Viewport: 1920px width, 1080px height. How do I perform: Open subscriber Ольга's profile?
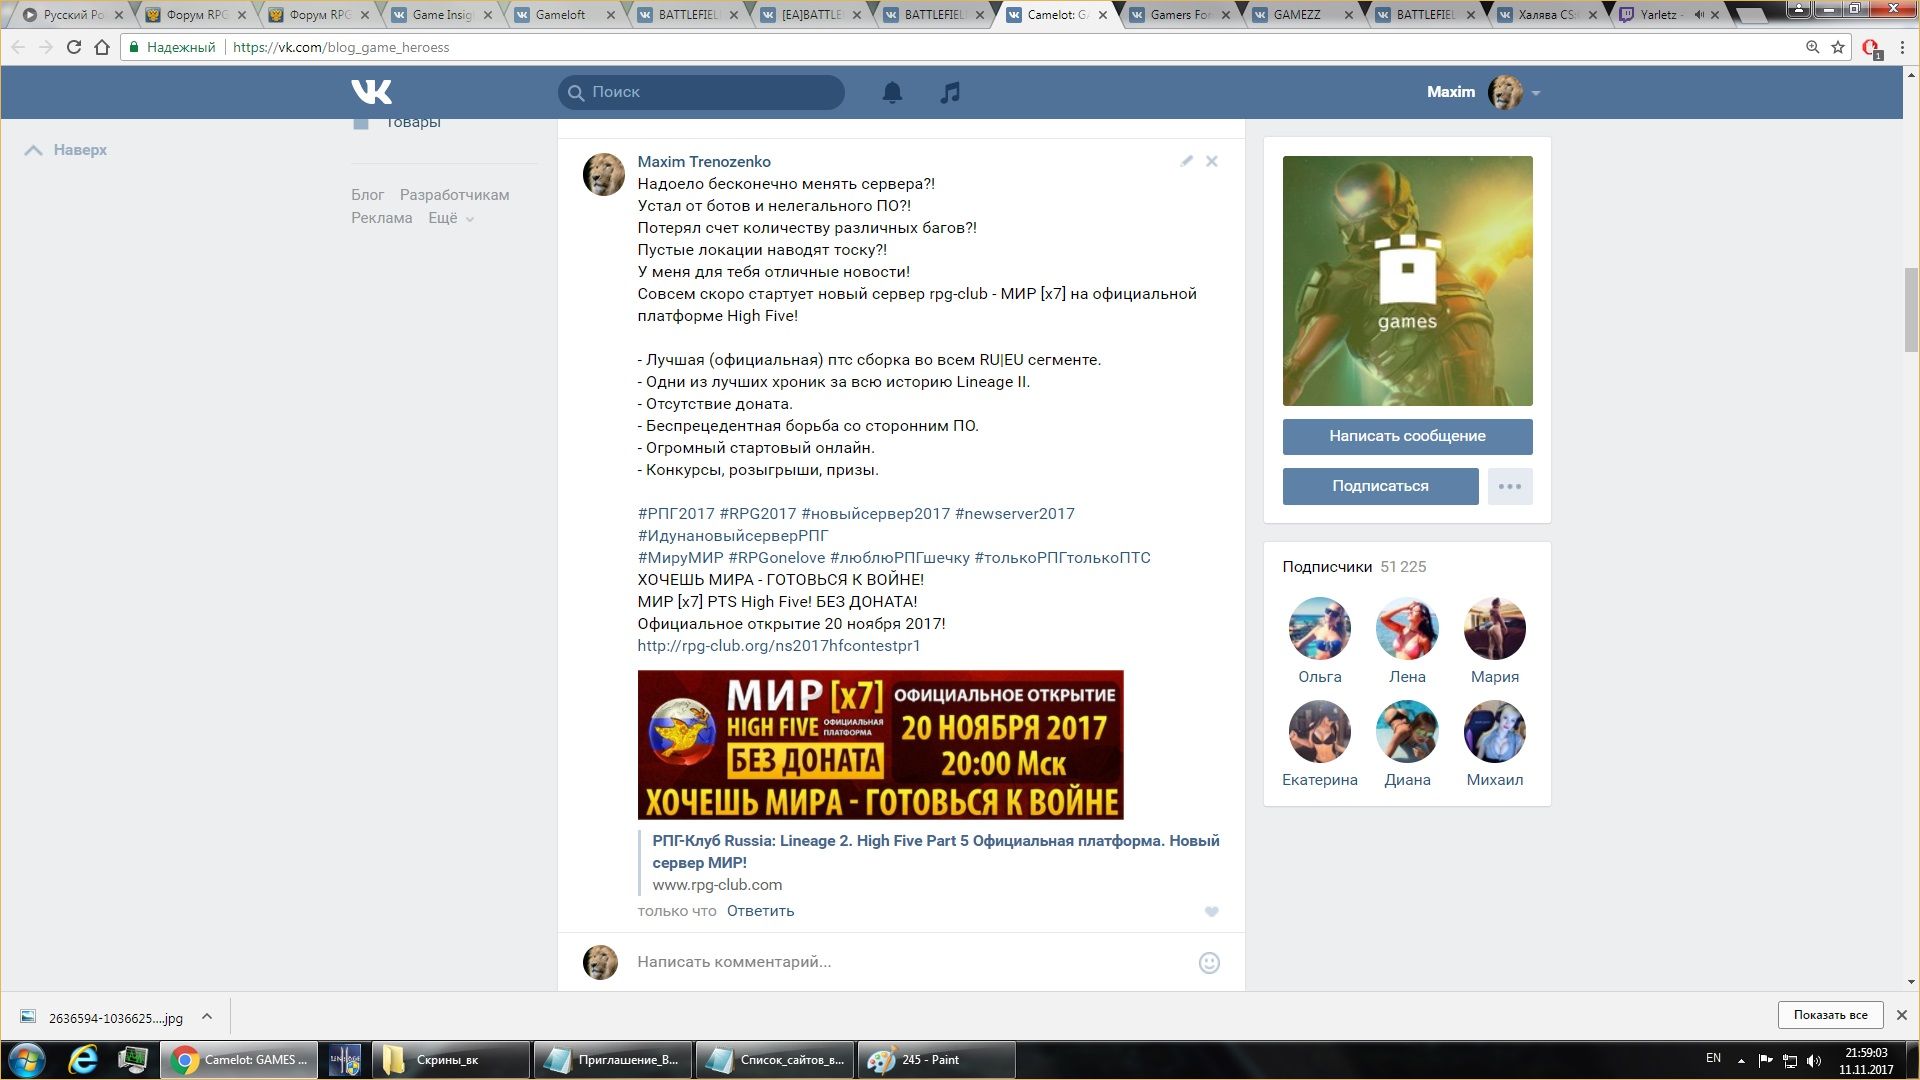[1319, 629]
